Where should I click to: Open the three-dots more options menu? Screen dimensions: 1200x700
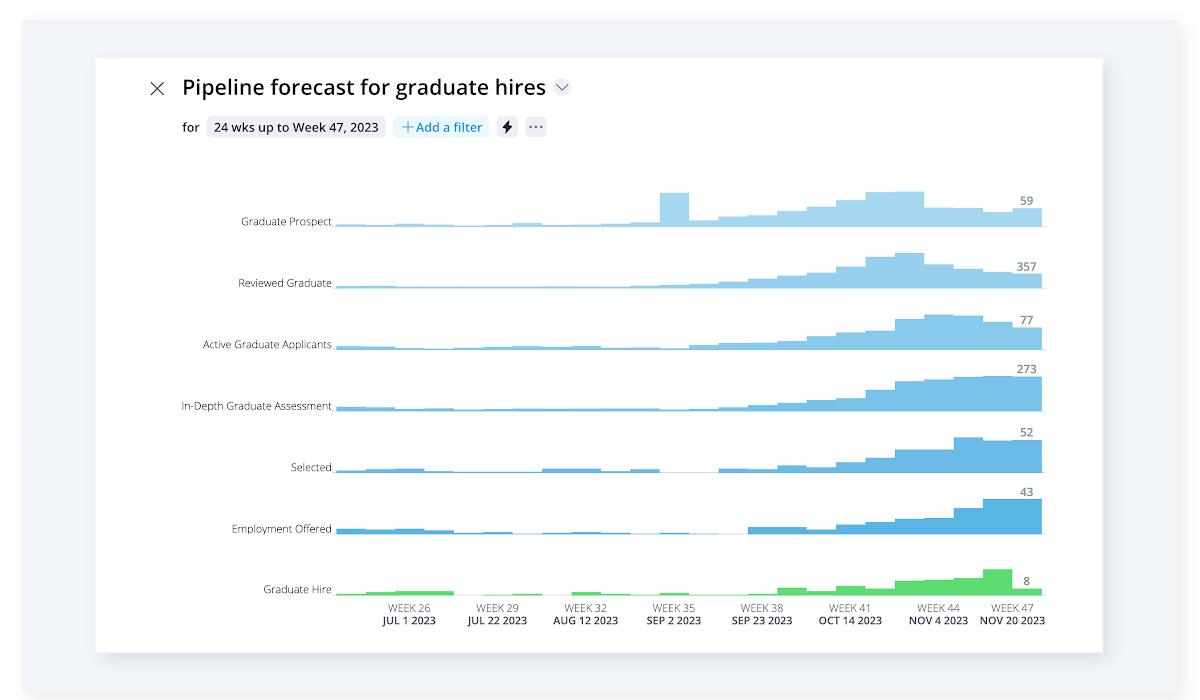(x=536, y=127)
